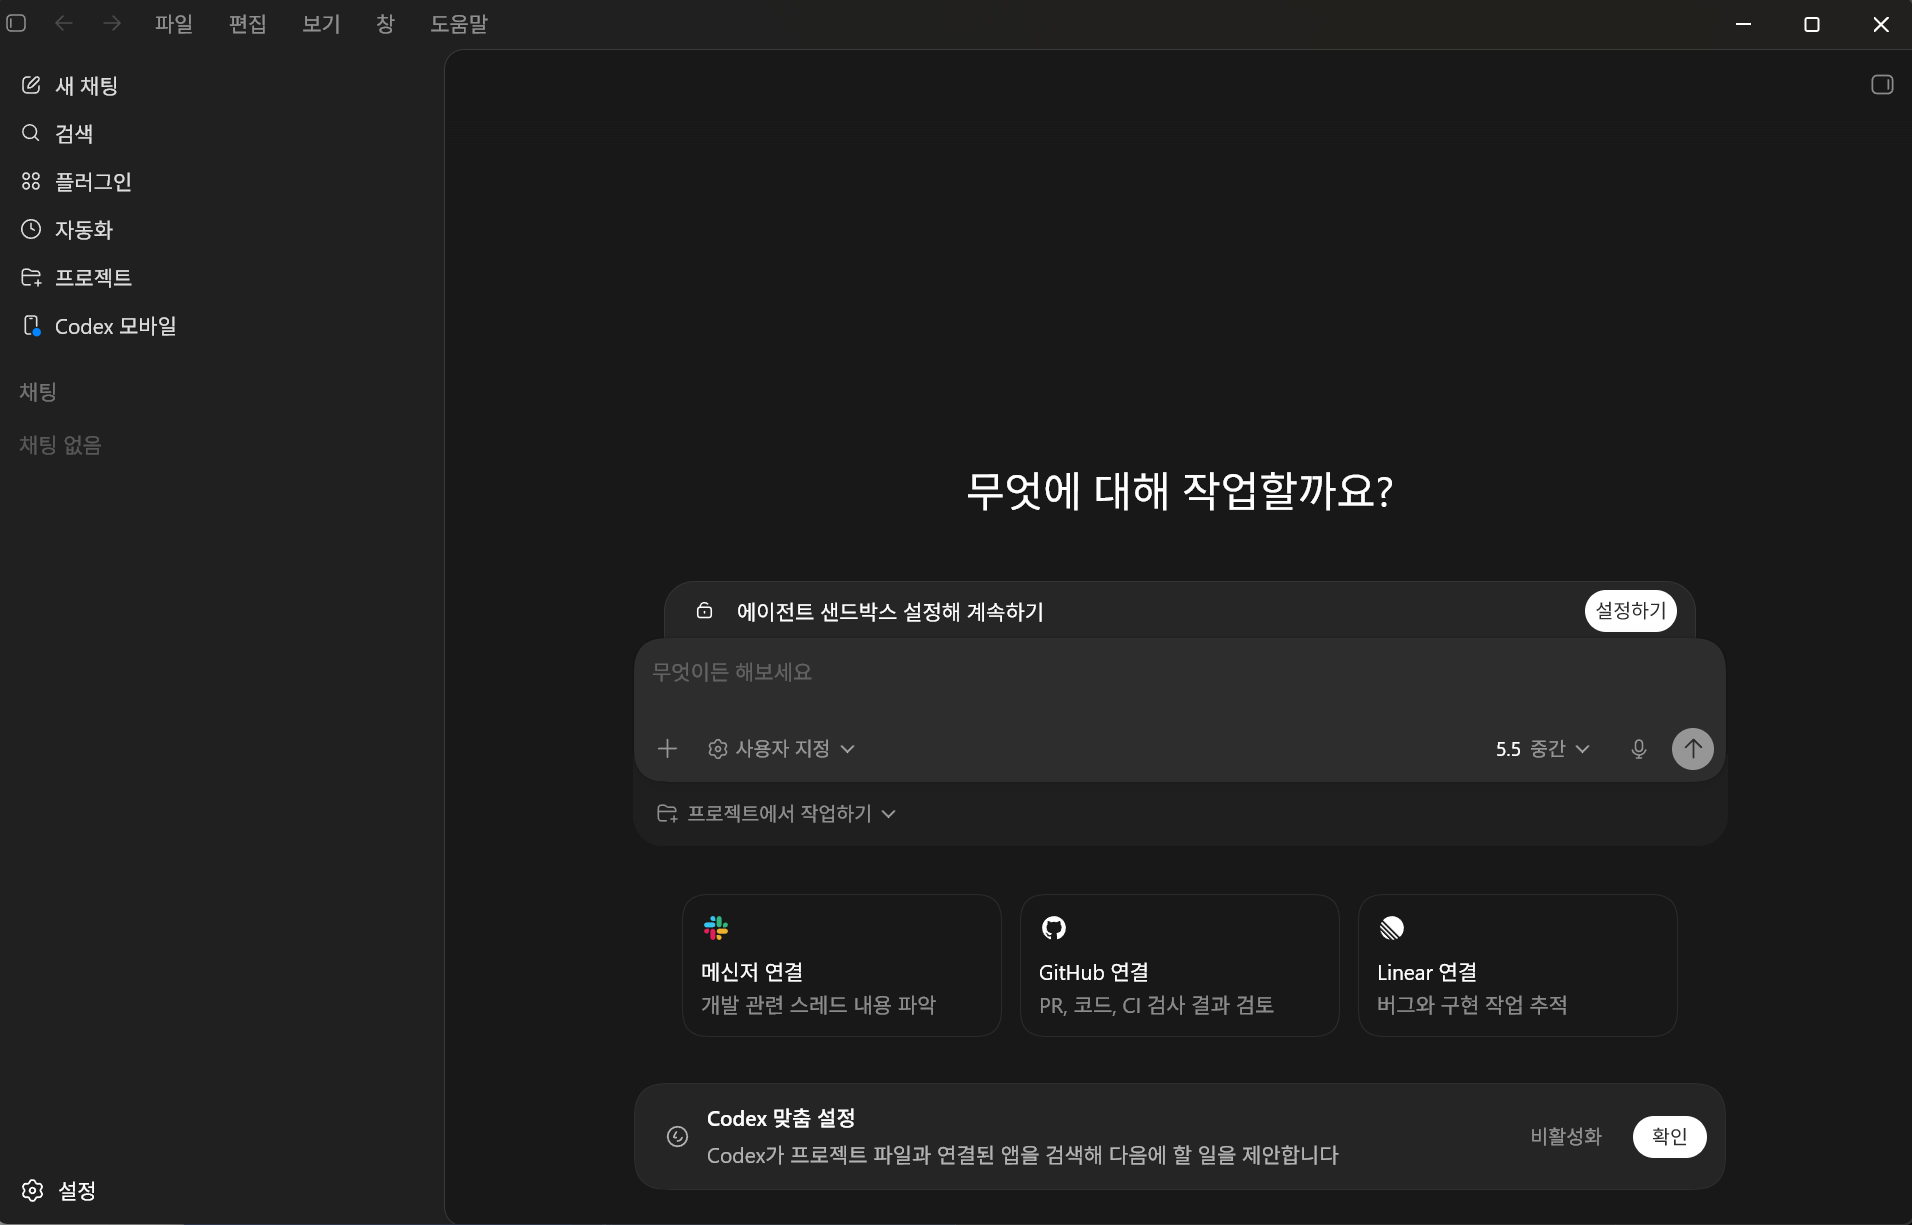Click the Codex 맞춤 설정 circular icon
This screenshot has height=1225, width=1912.
tap(677, 1136)
